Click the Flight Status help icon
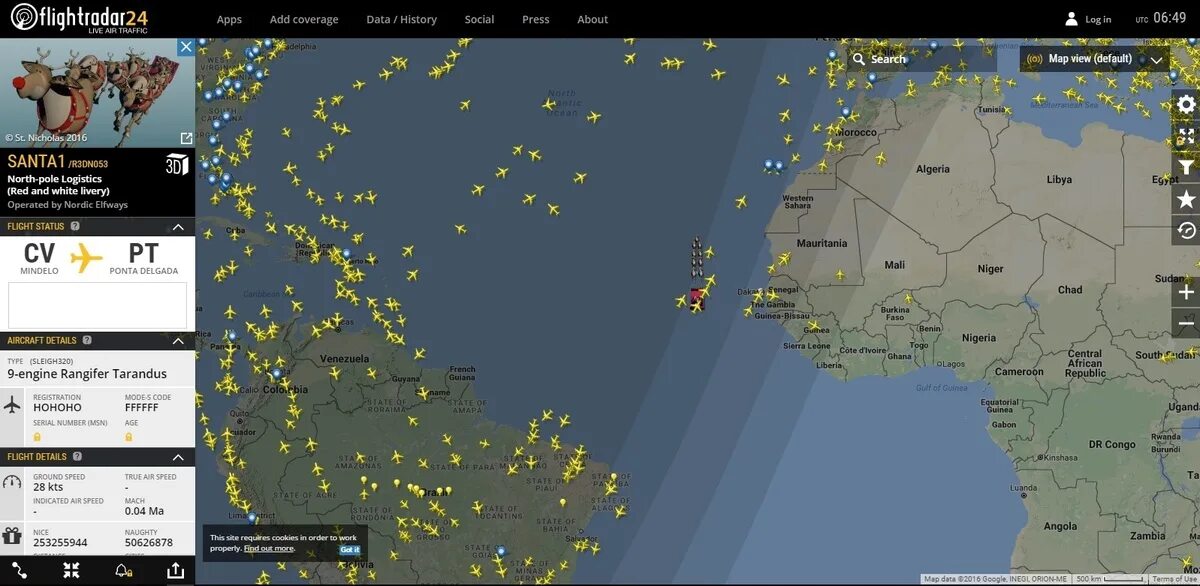This screenshot has width=1200, height=586. pos(74,227)
